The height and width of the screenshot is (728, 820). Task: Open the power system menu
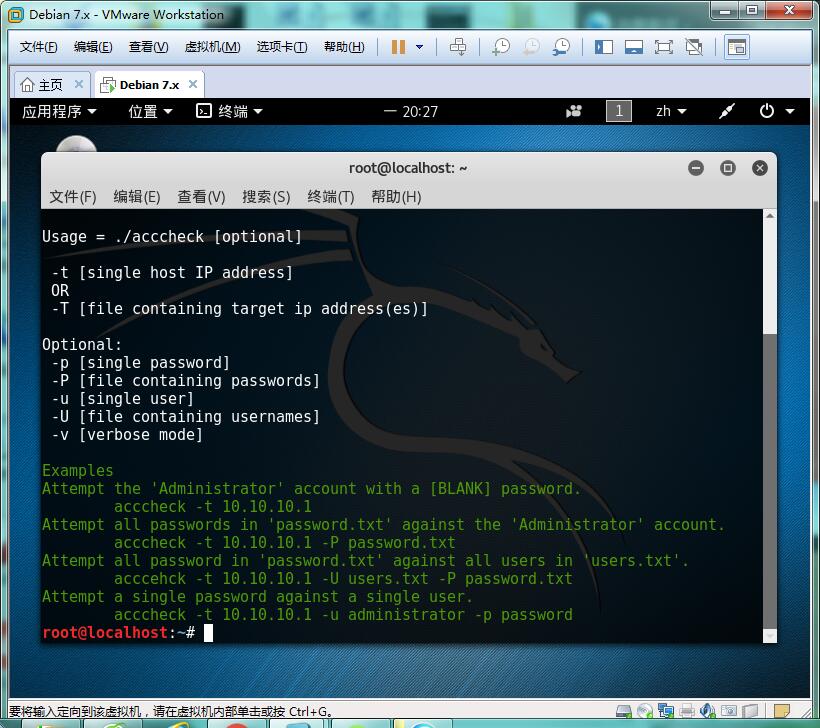coord(777,111)
